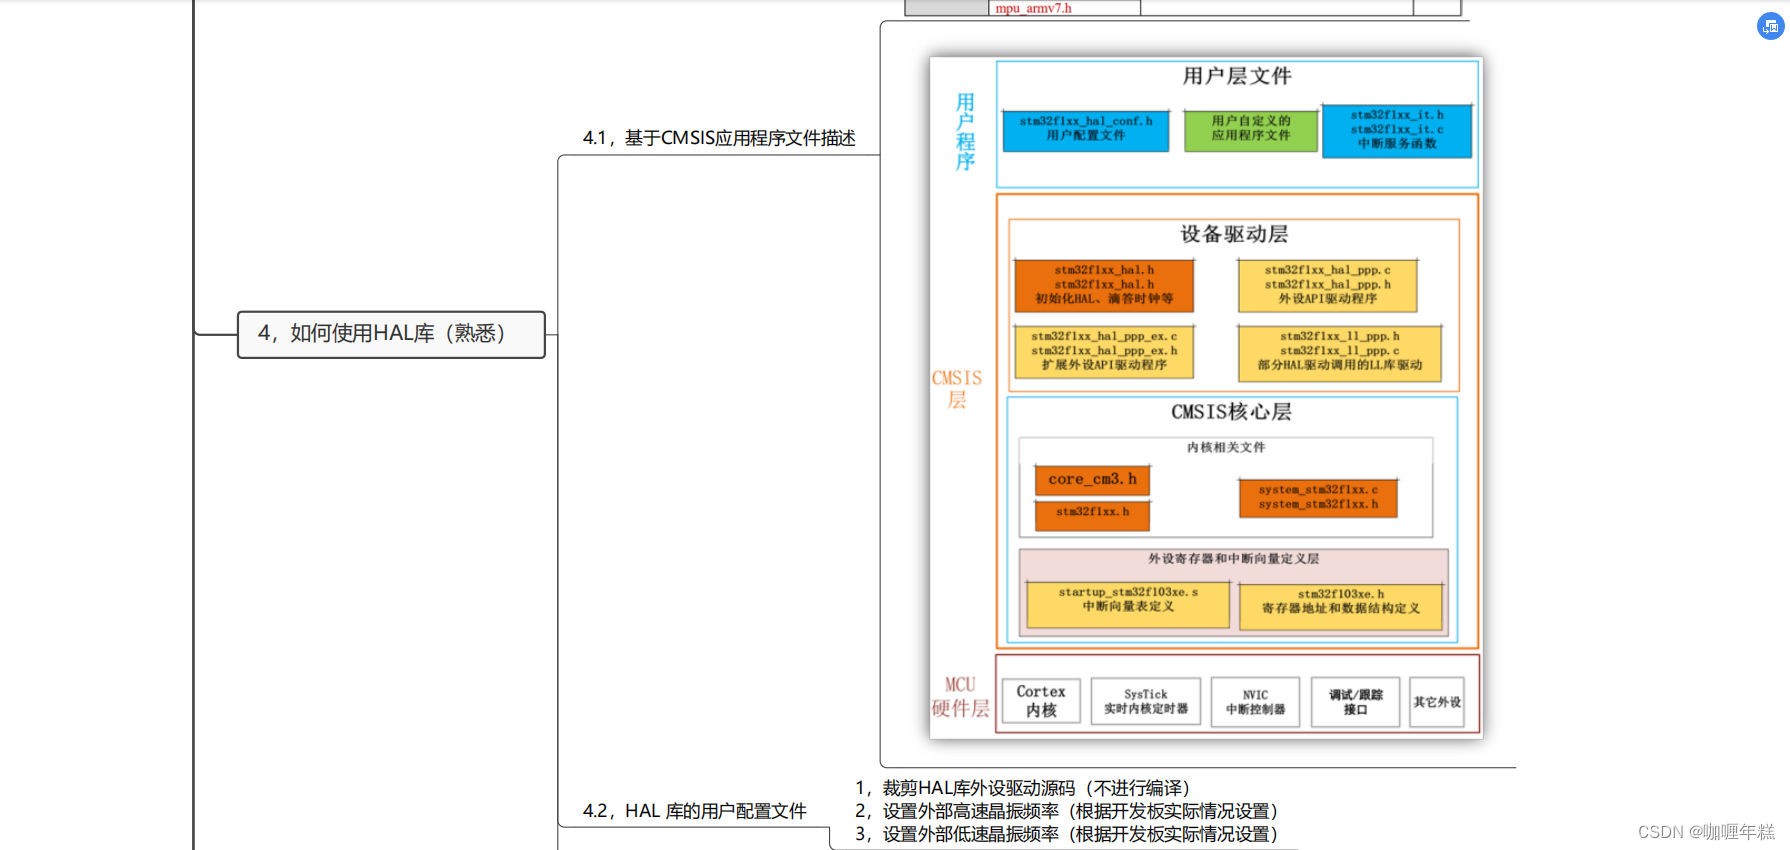1790x850 pixels.
Task: Select branch "4.1，基于CMSIS应用程序文件描述"
Action: click(x=719, y=138)
